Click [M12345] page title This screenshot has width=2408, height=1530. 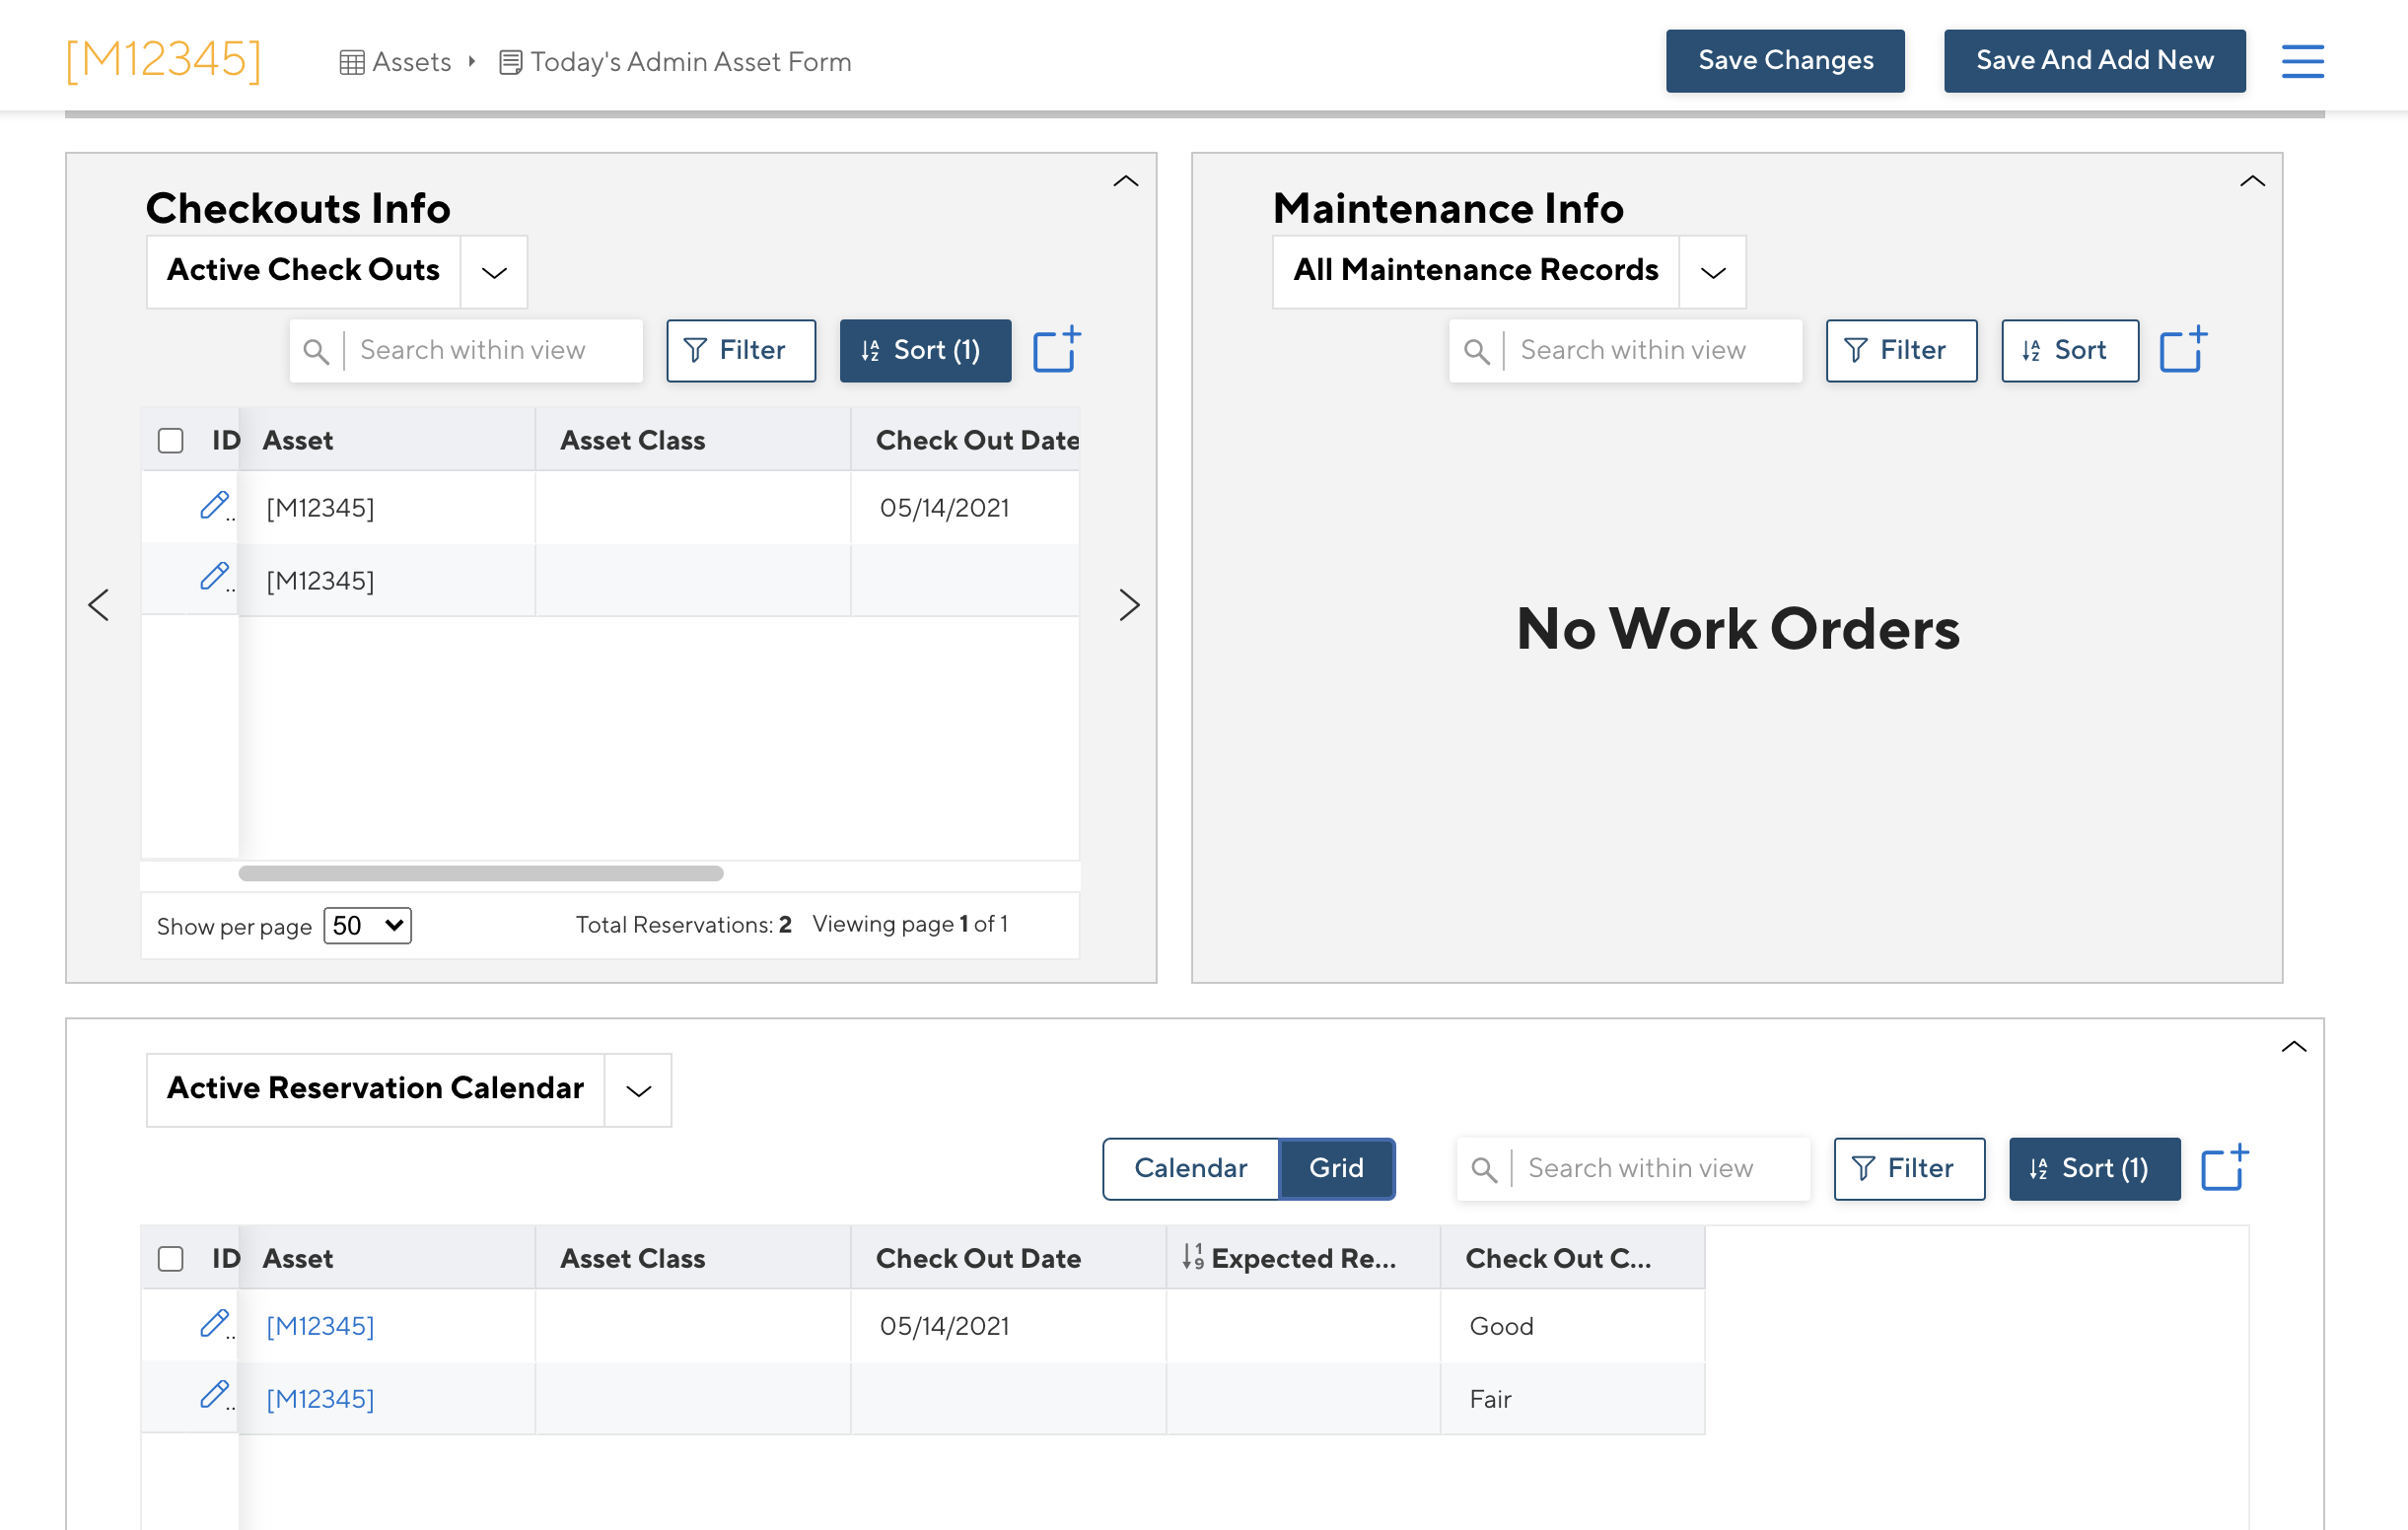pyautogui.click(x=163, y=59)
